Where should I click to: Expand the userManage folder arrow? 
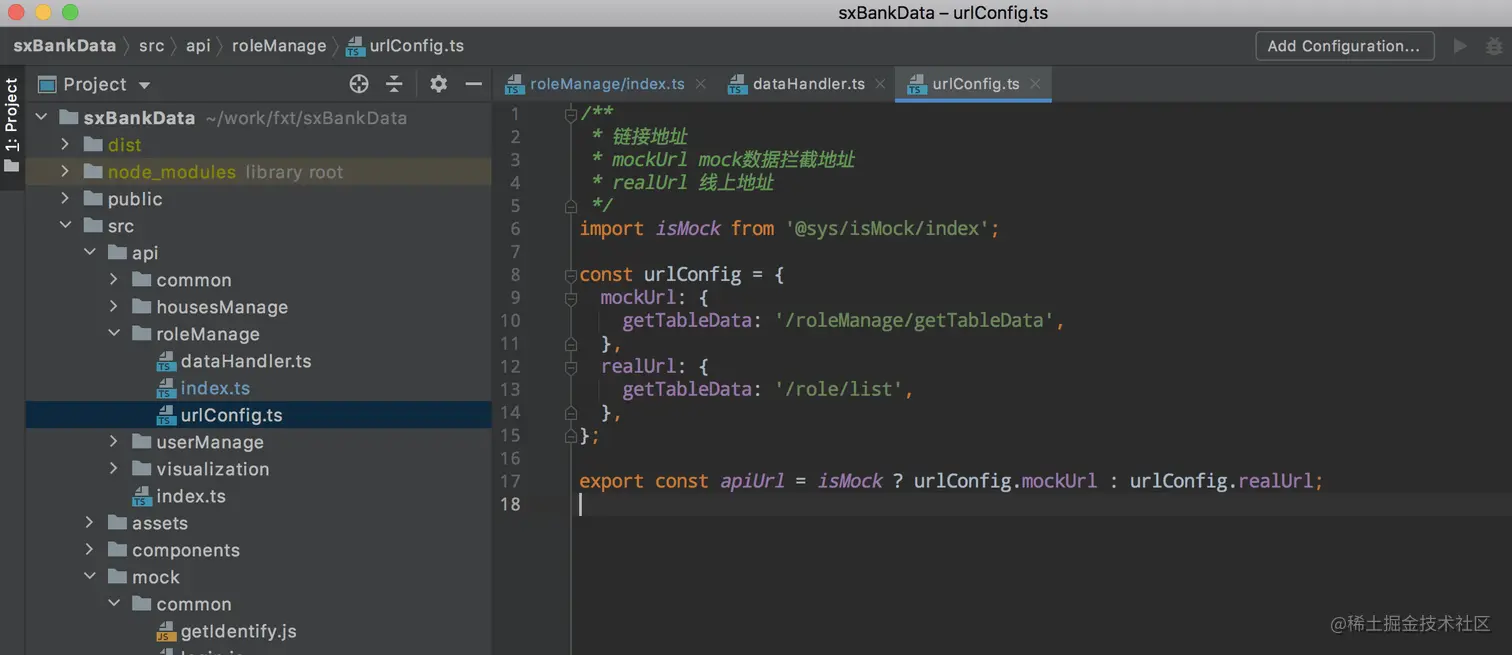(x=113, y=442)
